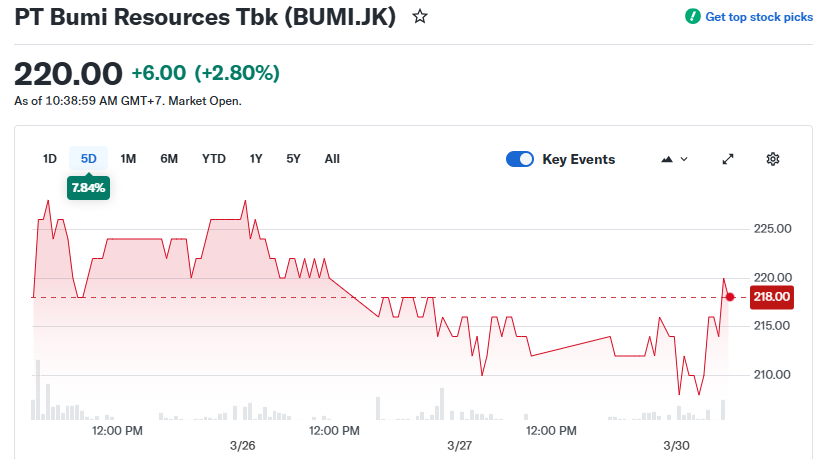Switch chart to the 1M range
This screenshot has width=820, height=459.
point(128,159)
